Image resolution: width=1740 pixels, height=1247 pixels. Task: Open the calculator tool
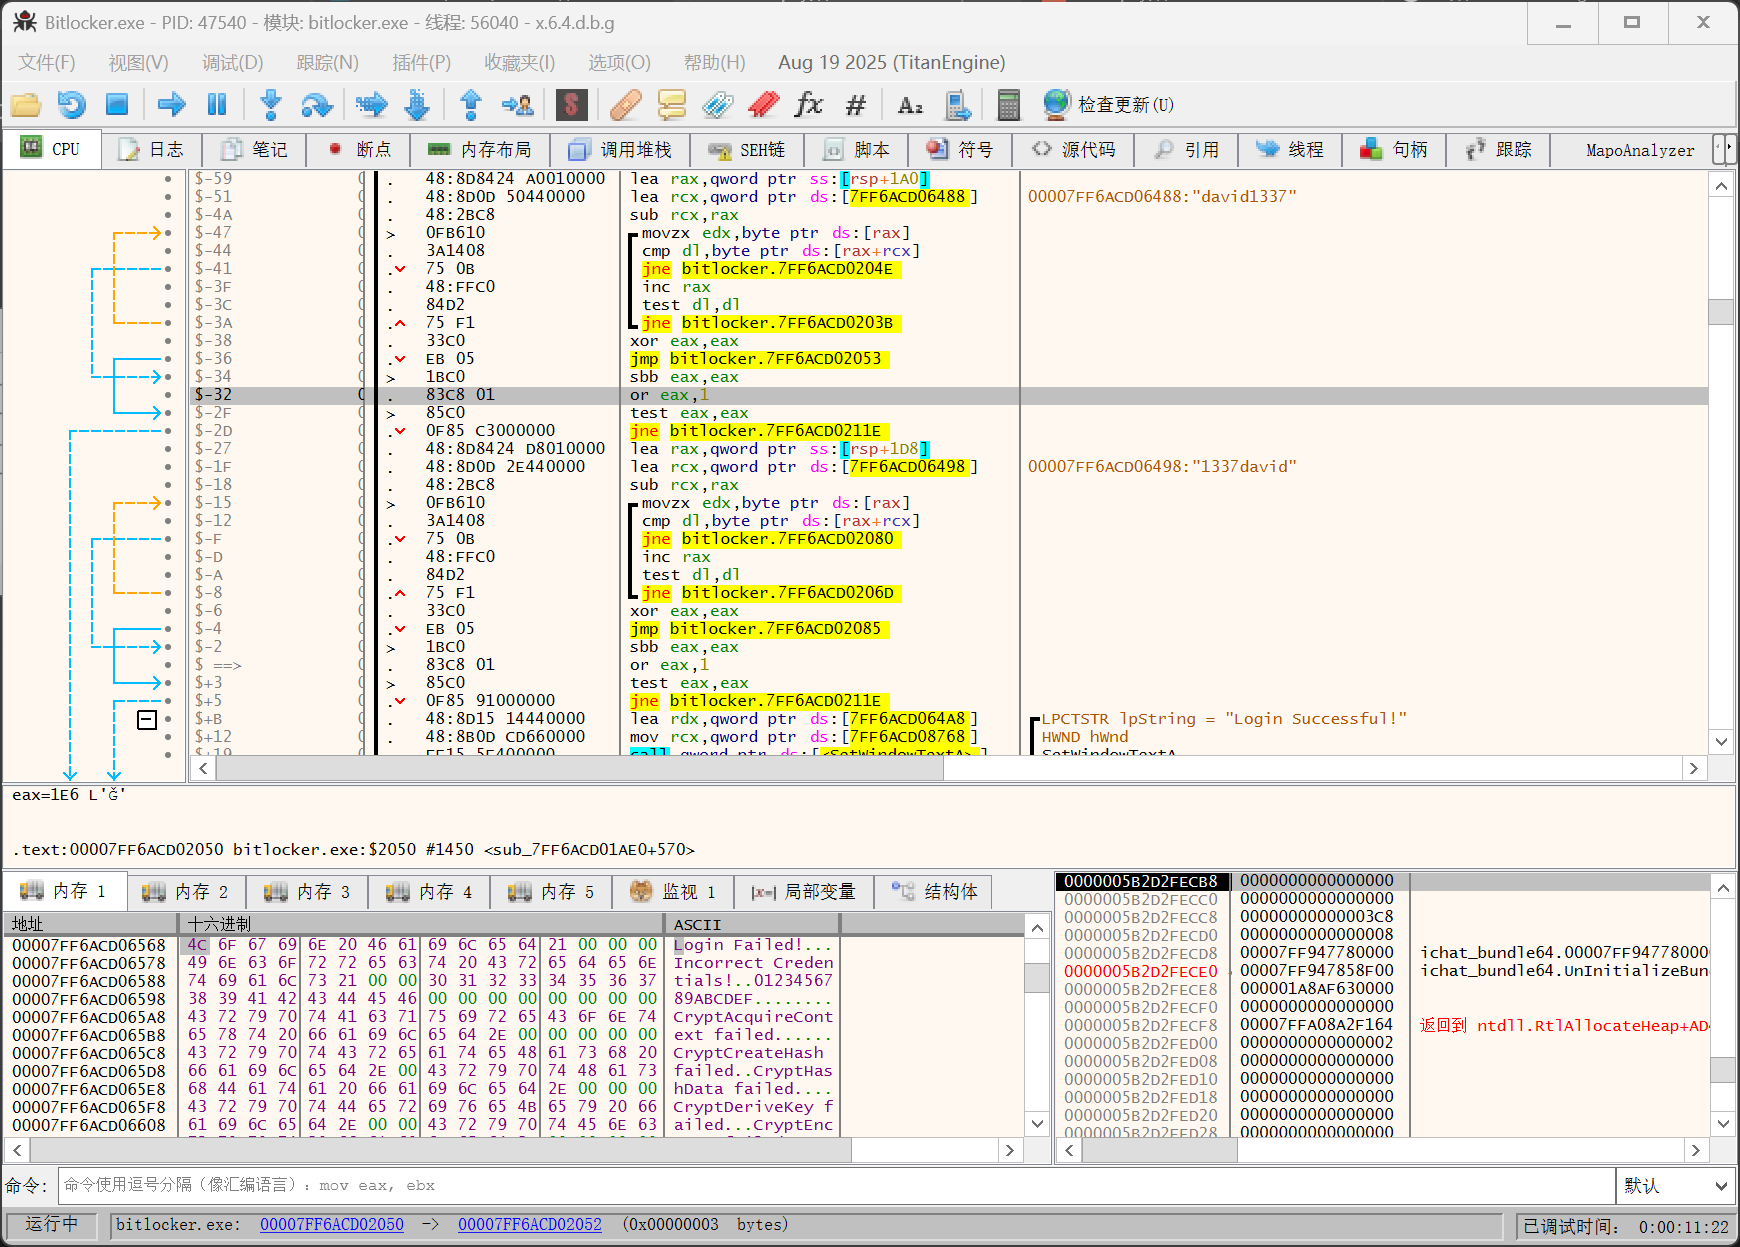1008,104
